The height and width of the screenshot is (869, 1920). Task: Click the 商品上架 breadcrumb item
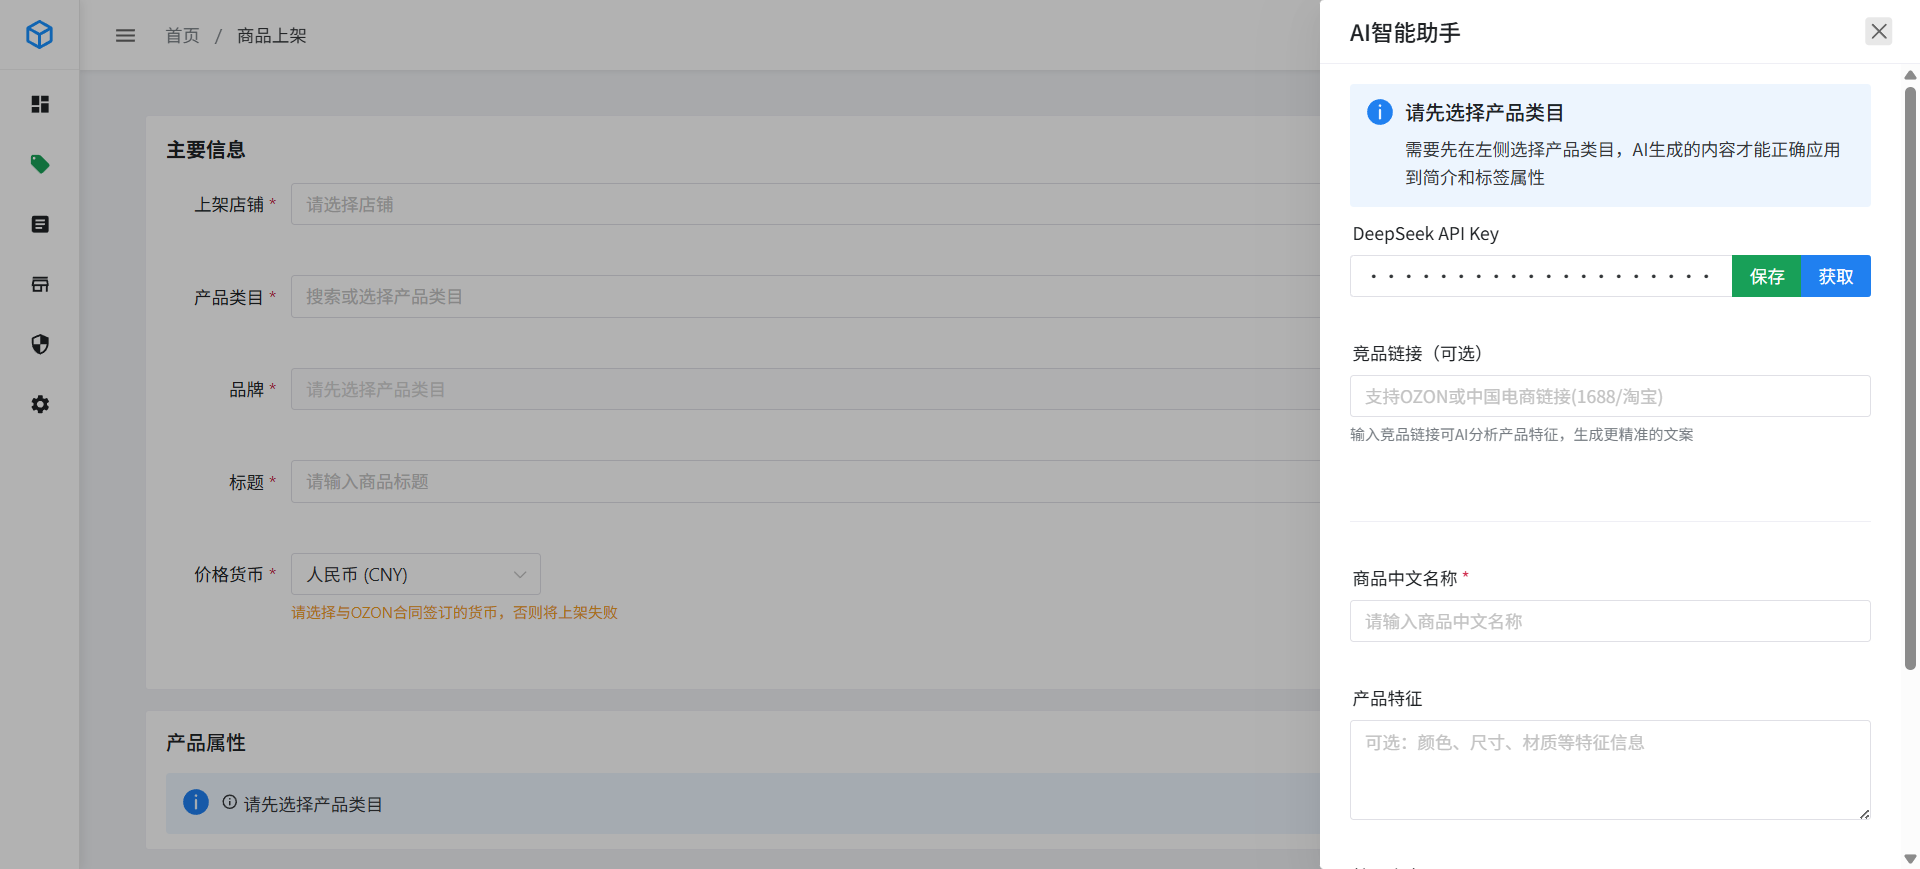pos(271,36)
